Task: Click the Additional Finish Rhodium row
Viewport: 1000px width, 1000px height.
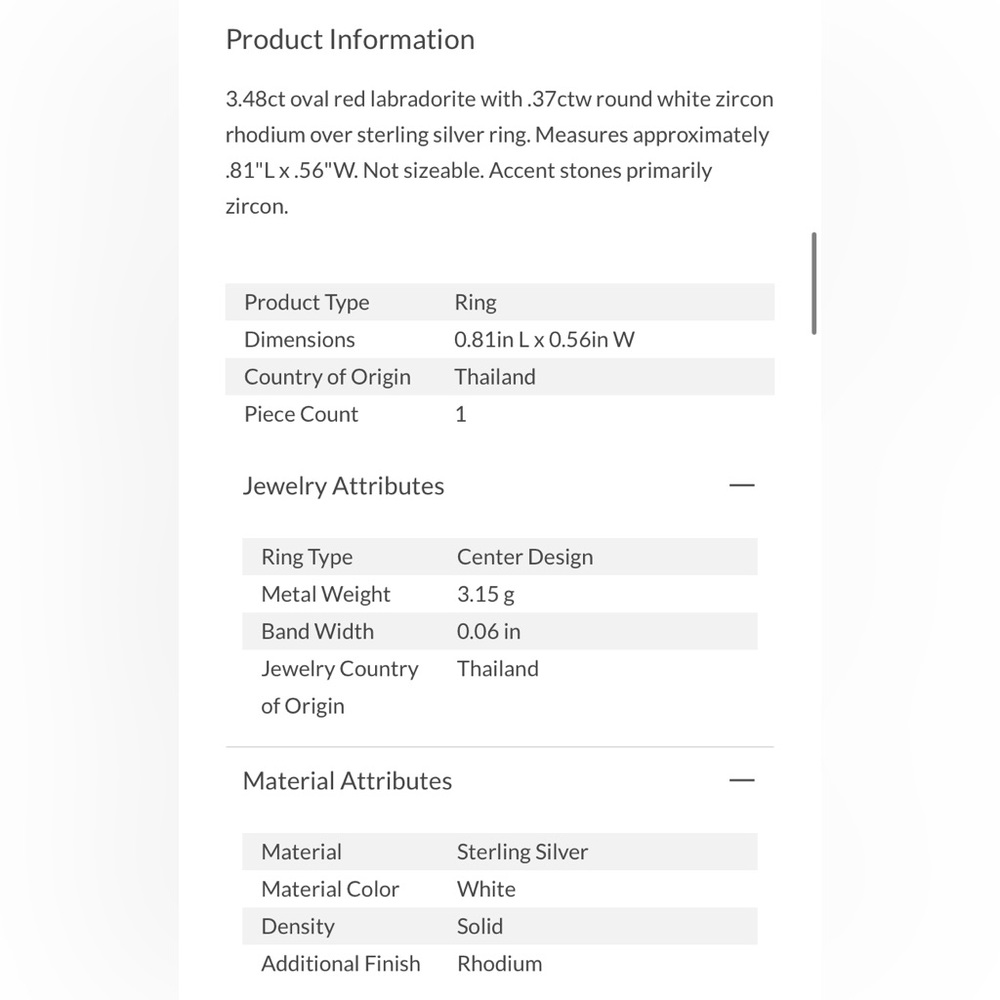Action: click(500, 963)
